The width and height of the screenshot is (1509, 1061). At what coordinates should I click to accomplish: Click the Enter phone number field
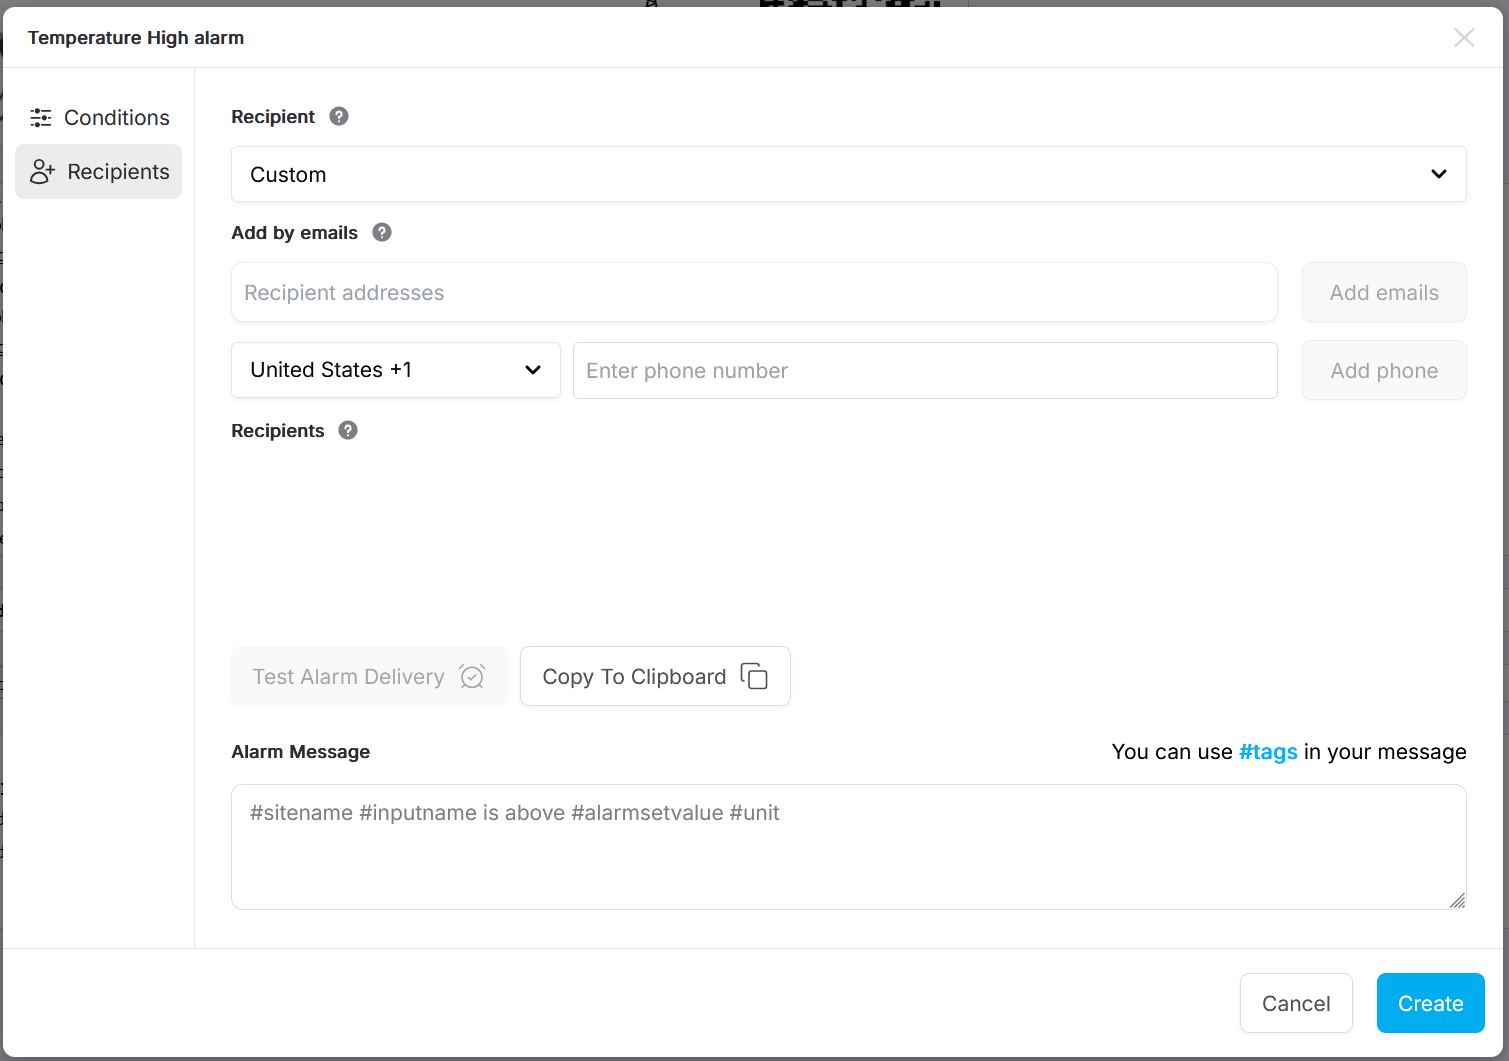(924, 371)
